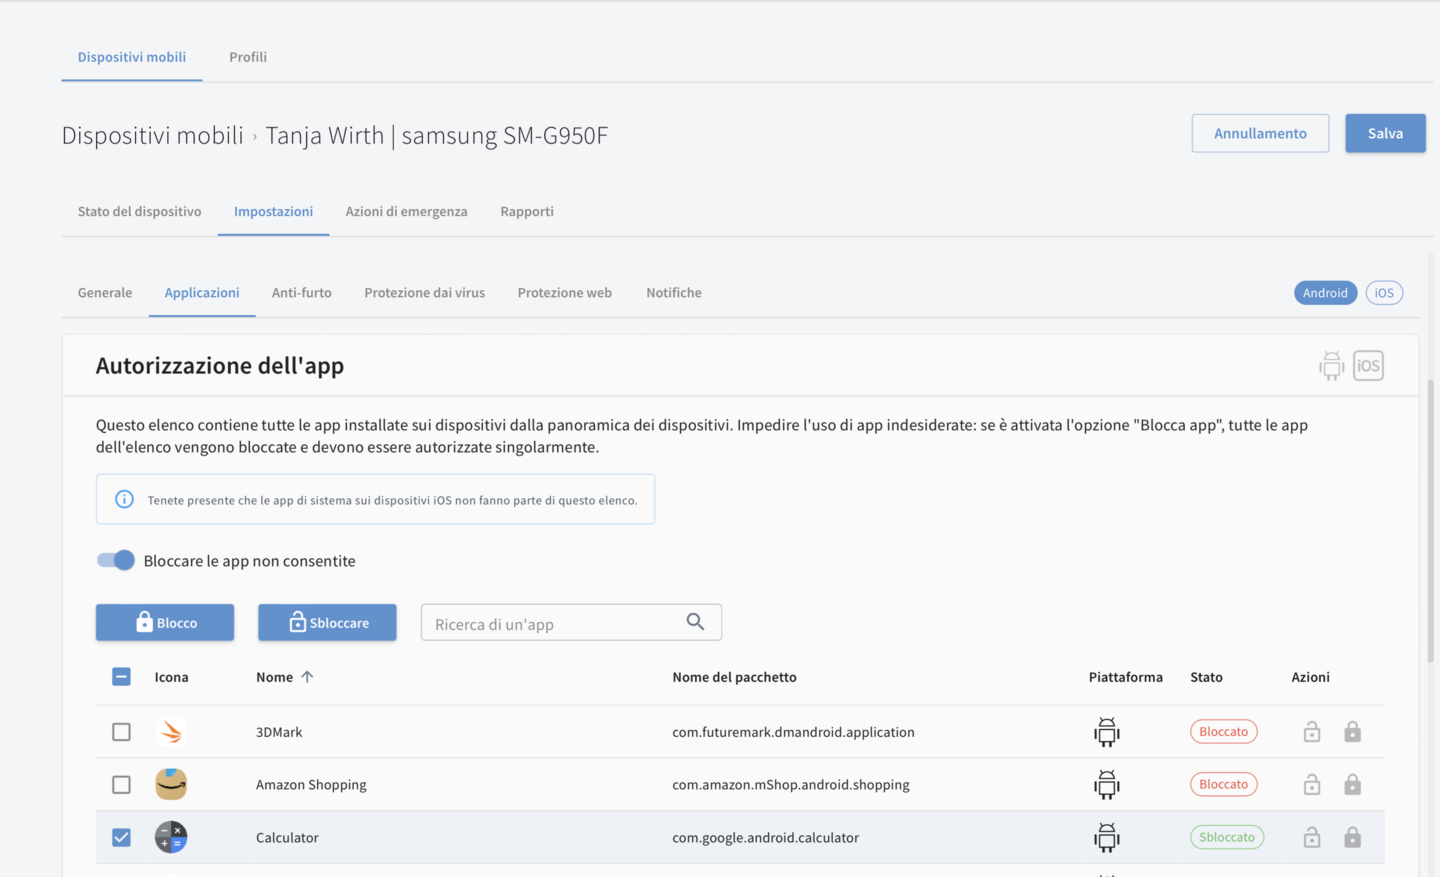Click the Android icon in the panel header
Image resolution: width=1440 pixels, height=877 pixels.
(1331, 366)
